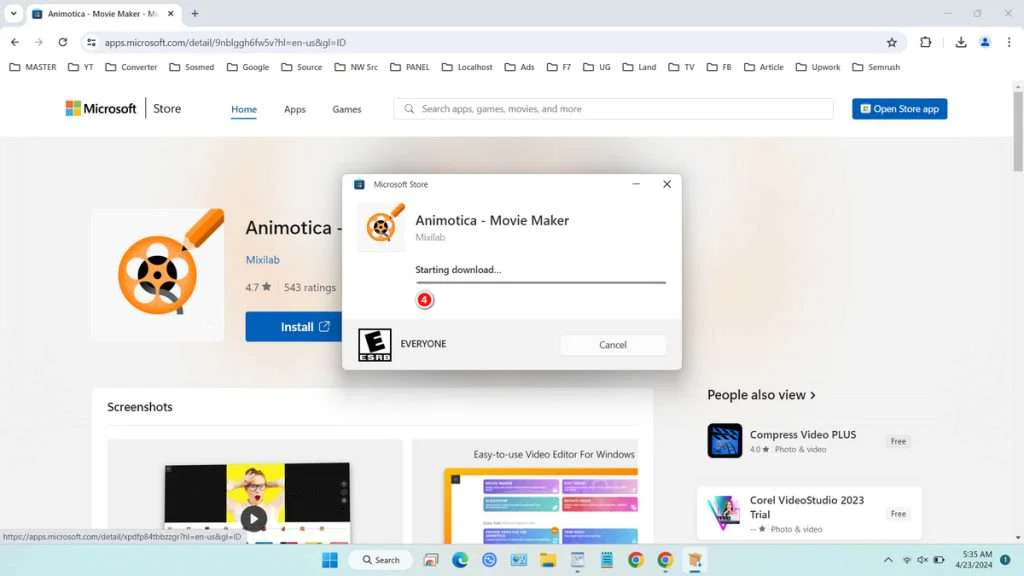The width and height of the screenshot is (1024, 576).
Task: Switch to the Apps section in the Store
Action: (294, 109)
